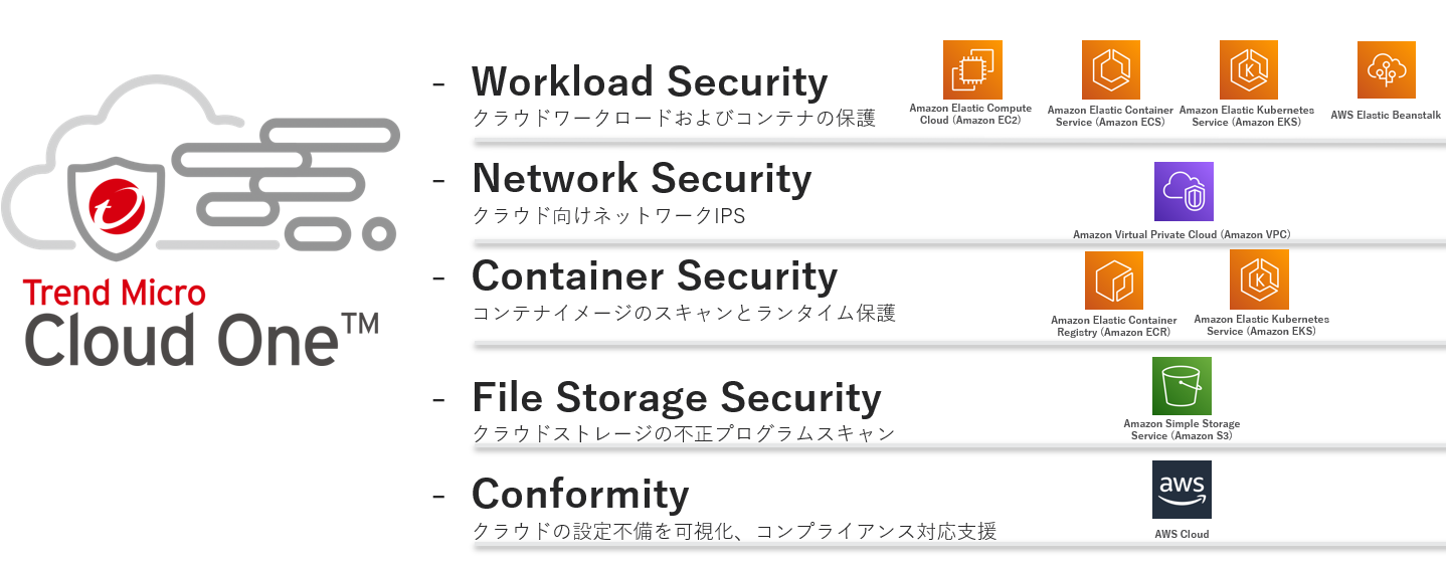Select the Network Security heading
Viewport: 1446px width, 569px height.
pyautogui.click(x=641, y=178)
